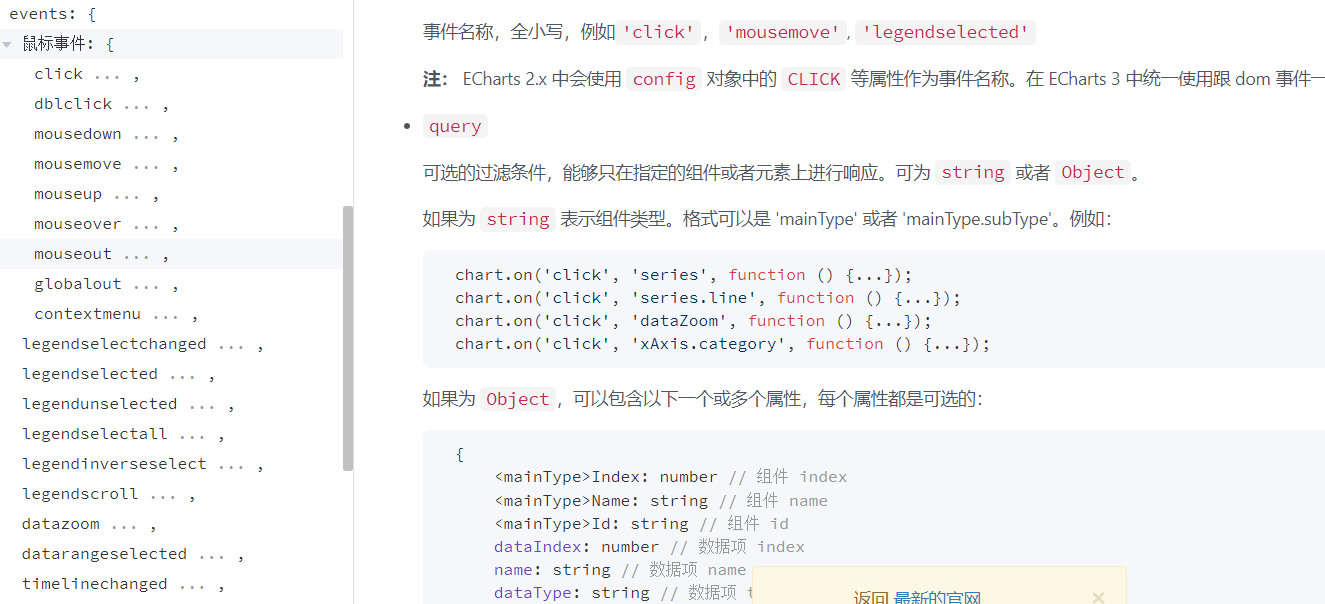Viewport: 1325px width, 604px height.
Task: Select the legendunselected sidebar item
Action: [99, 404]
